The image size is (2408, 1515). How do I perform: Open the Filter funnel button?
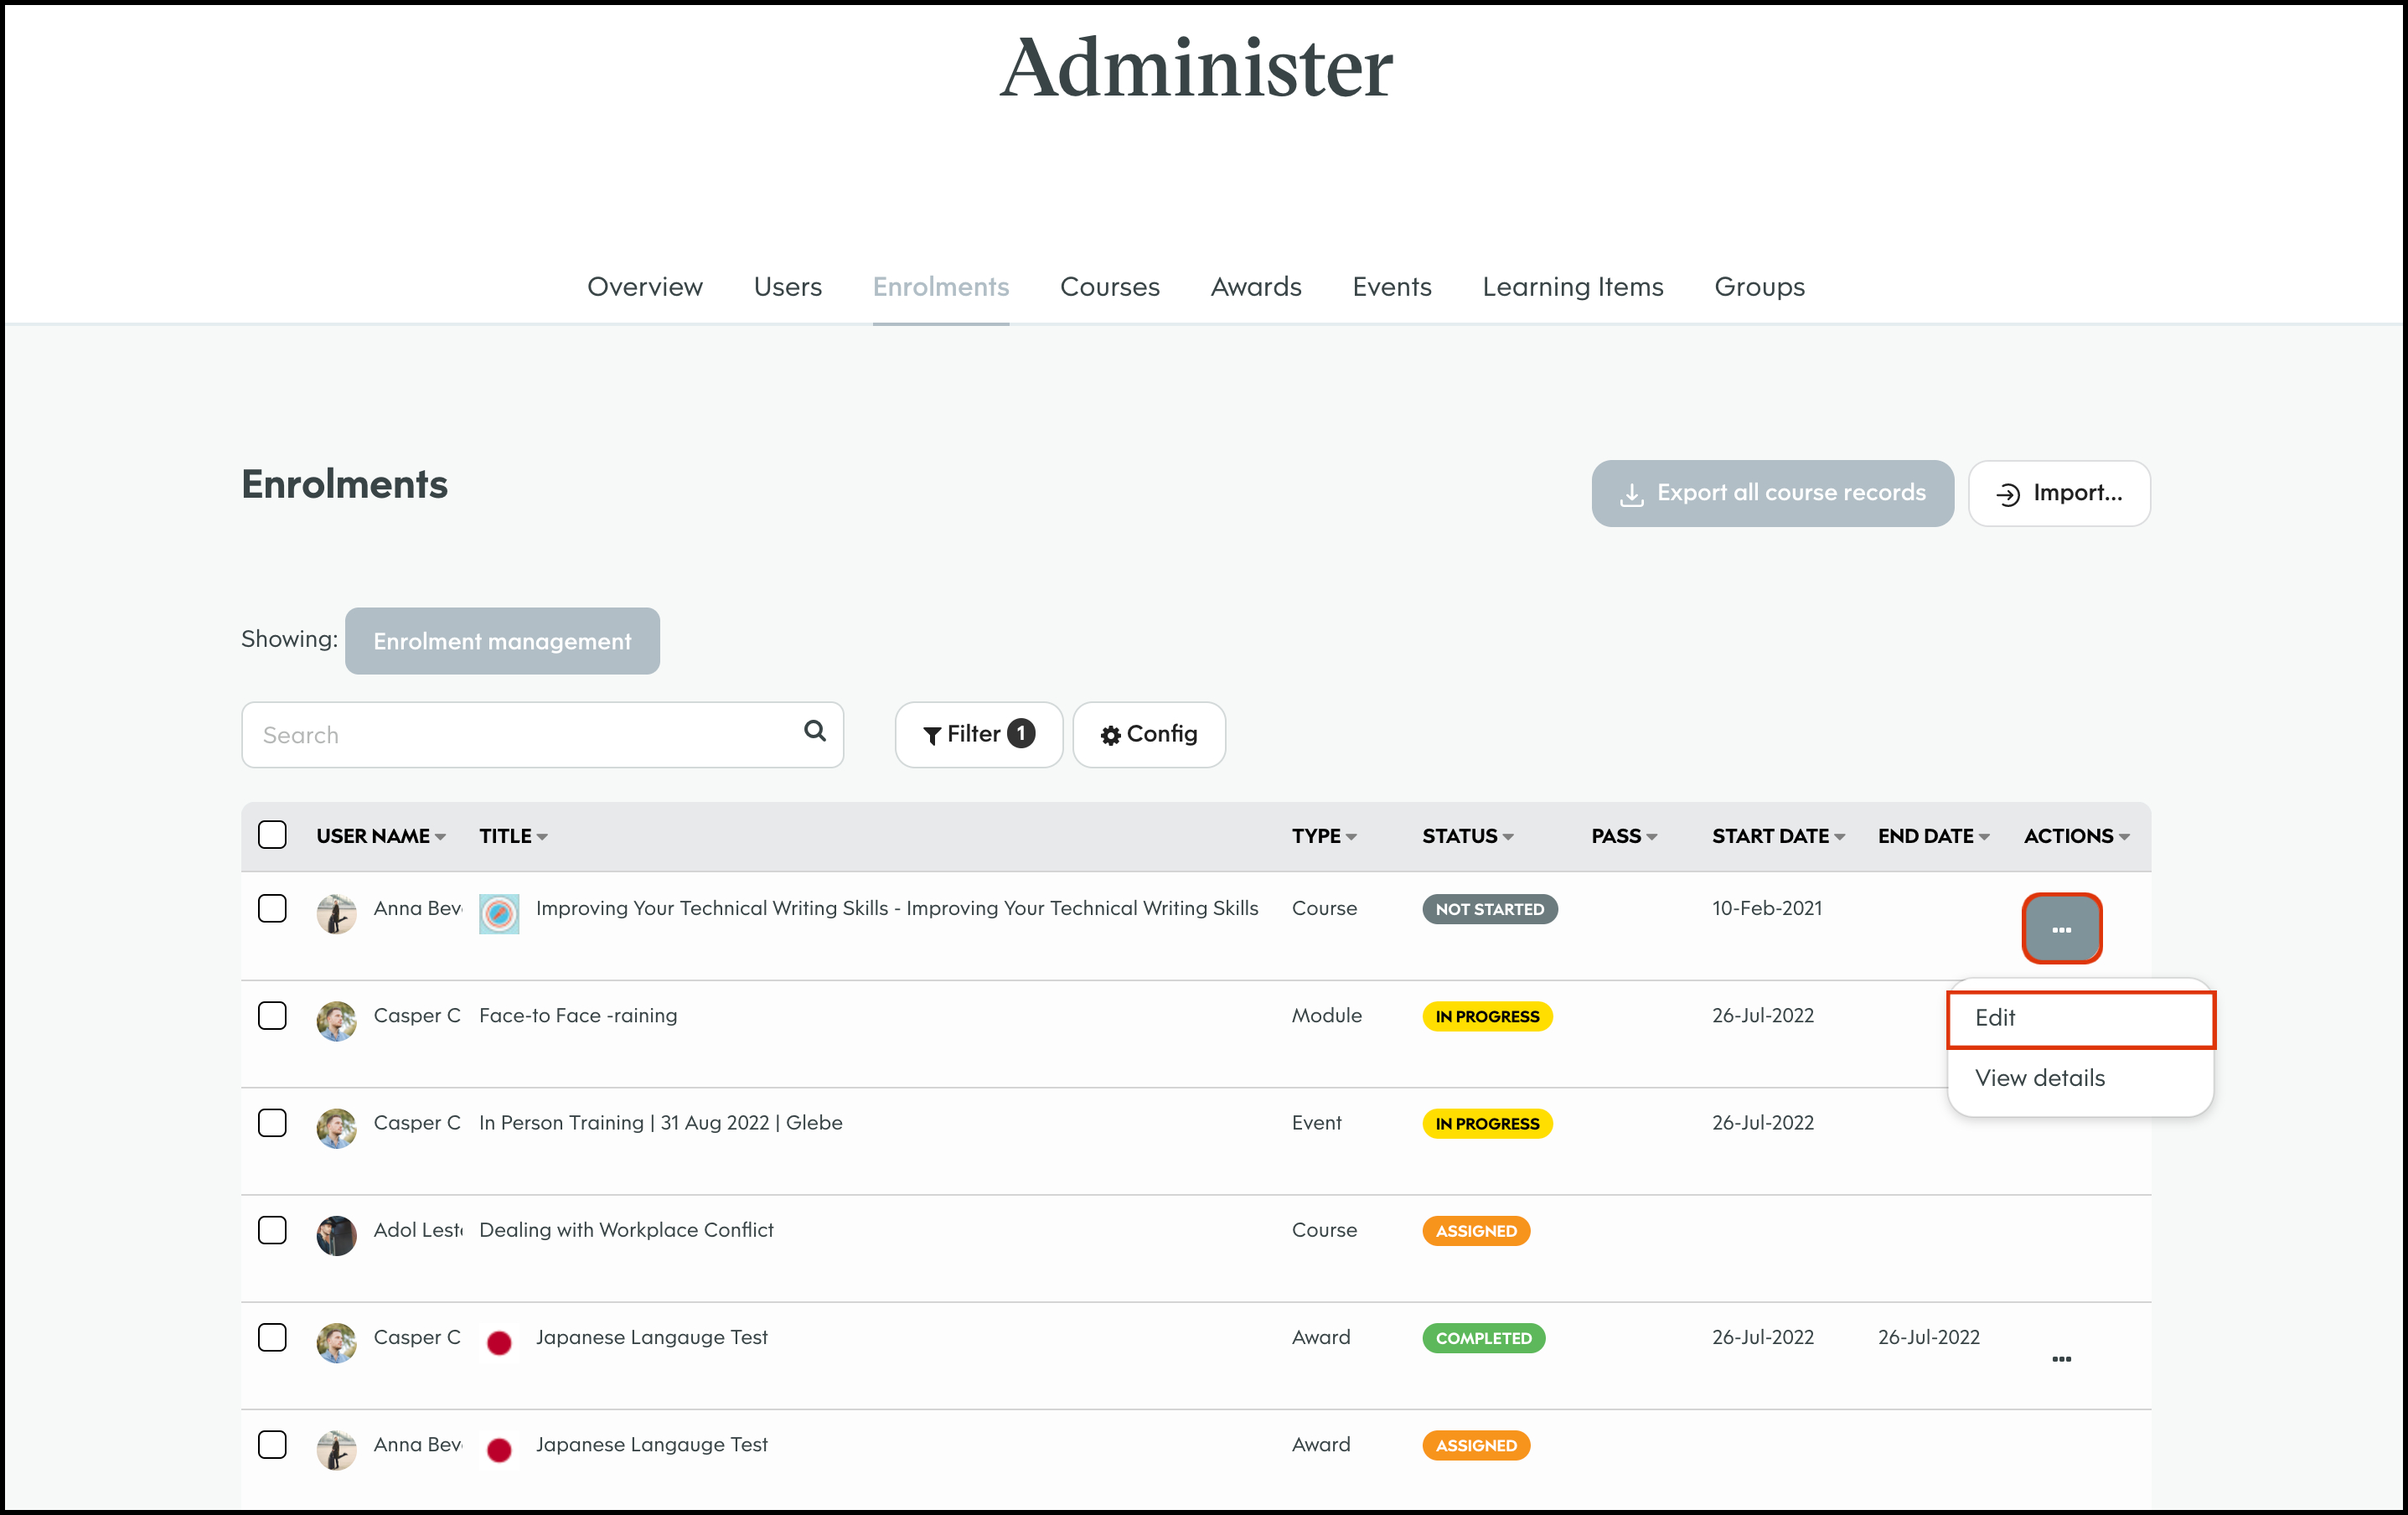977,735
